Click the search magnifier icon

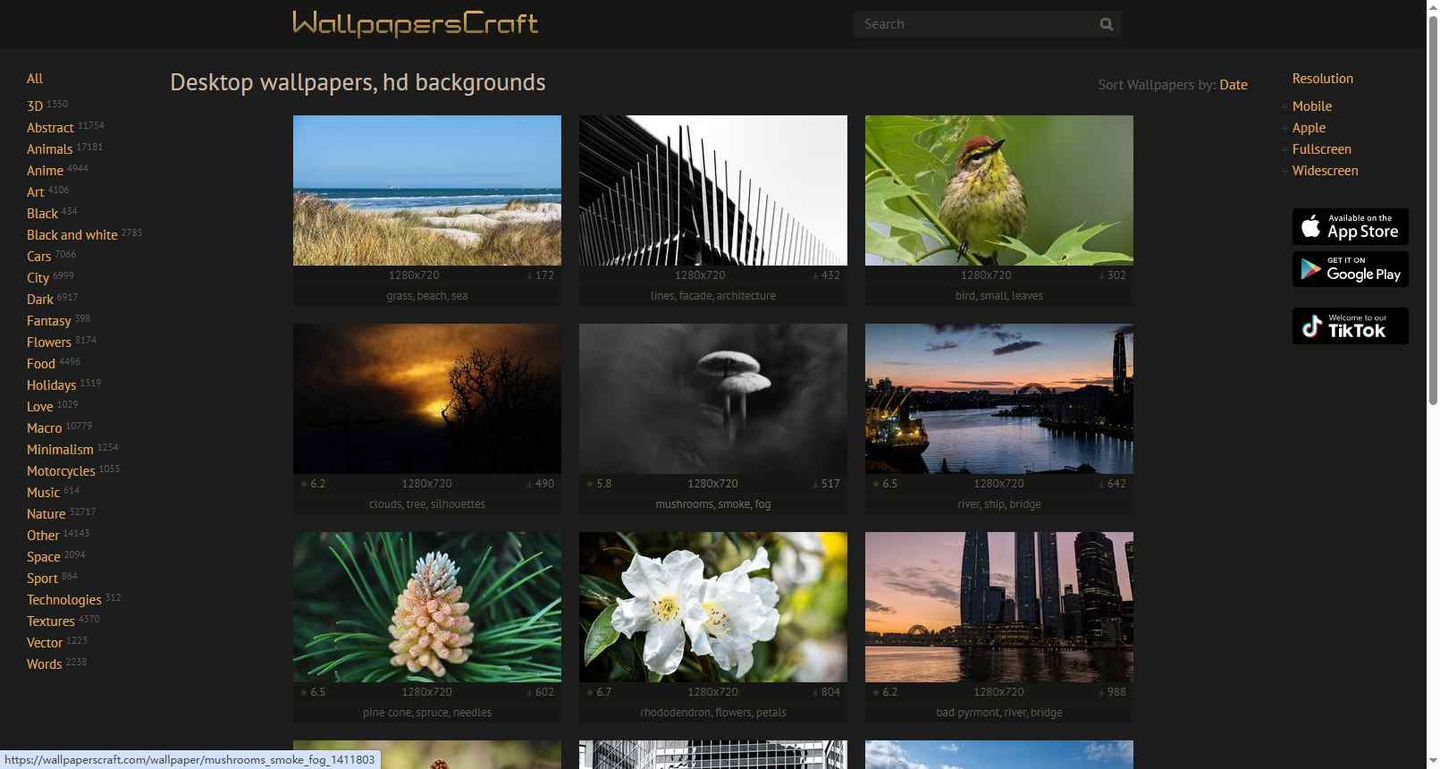pos(1106,24)
